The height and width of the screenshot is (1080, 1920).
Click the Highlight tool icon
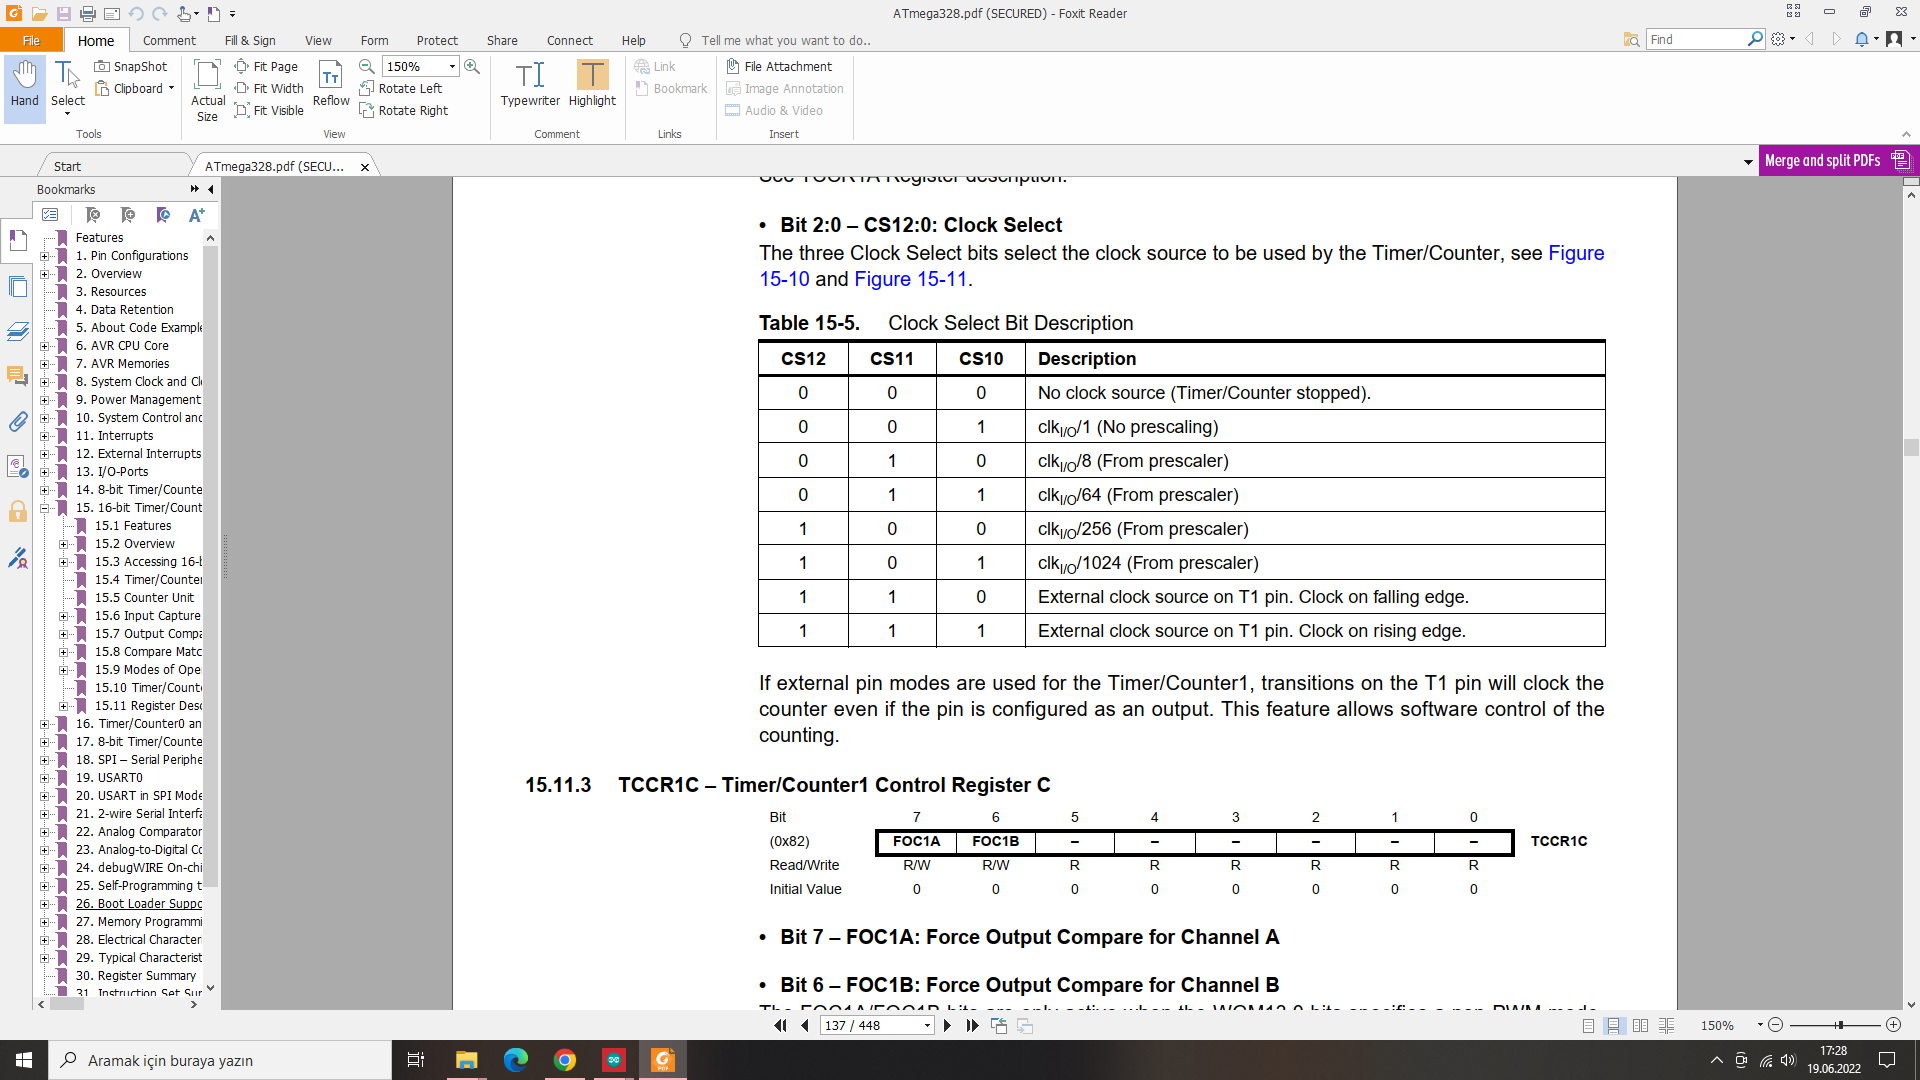(592, 76)
